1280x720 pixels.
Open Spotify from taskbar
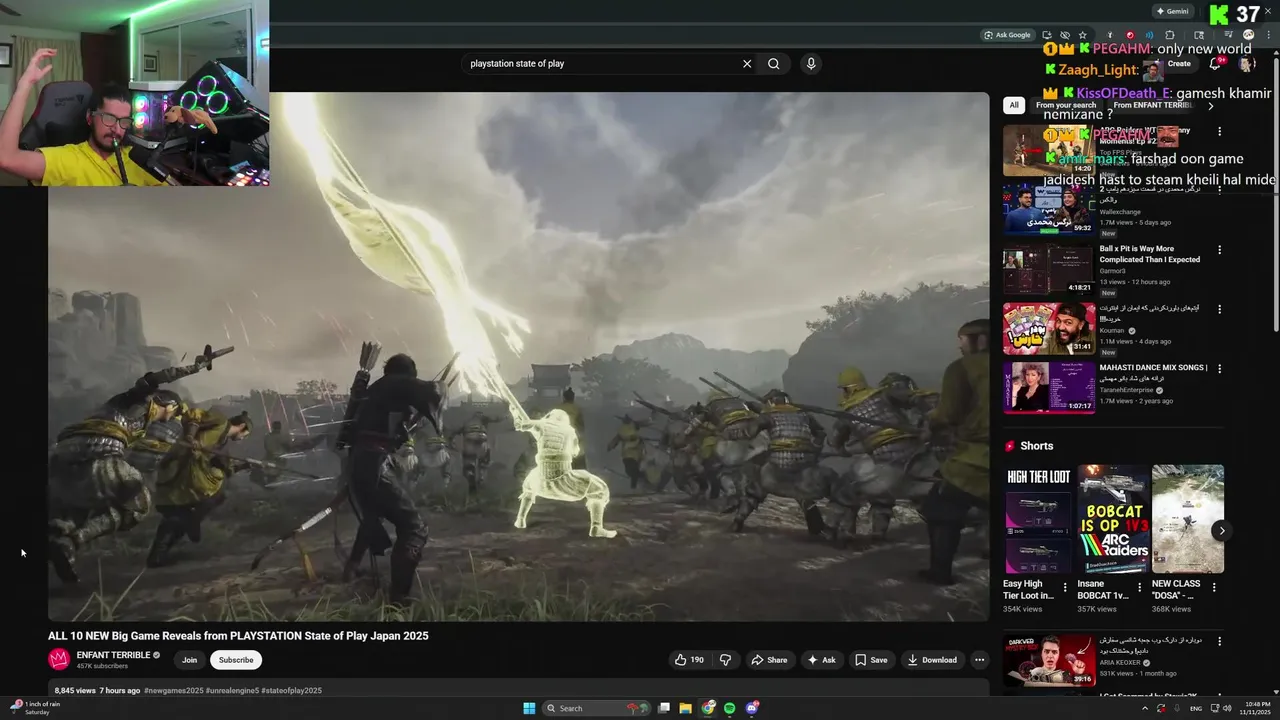(730, 708)
